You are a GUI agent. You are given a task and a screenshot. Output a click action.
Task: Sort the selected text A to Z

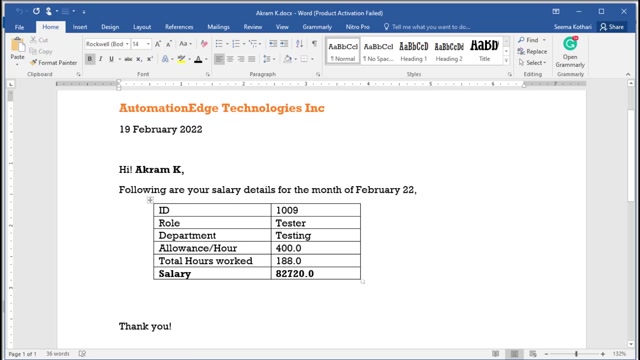pyautogui.click(x=300, y=44)
